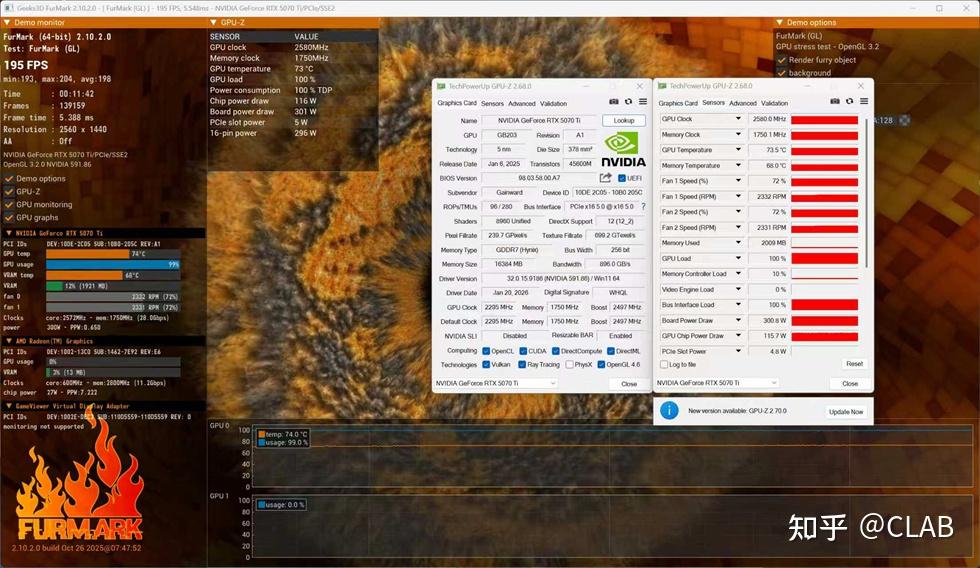
Task: Open the GPU Load sensor dropdown
Action: pyautogui.click(x=738, y=258)
